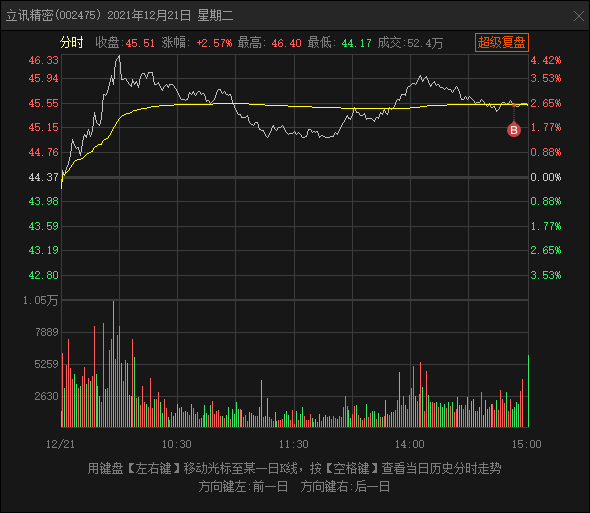Click the volume value 52.4万
The width and height of the screenshot is (590, 513).
(x=425, y=43)
